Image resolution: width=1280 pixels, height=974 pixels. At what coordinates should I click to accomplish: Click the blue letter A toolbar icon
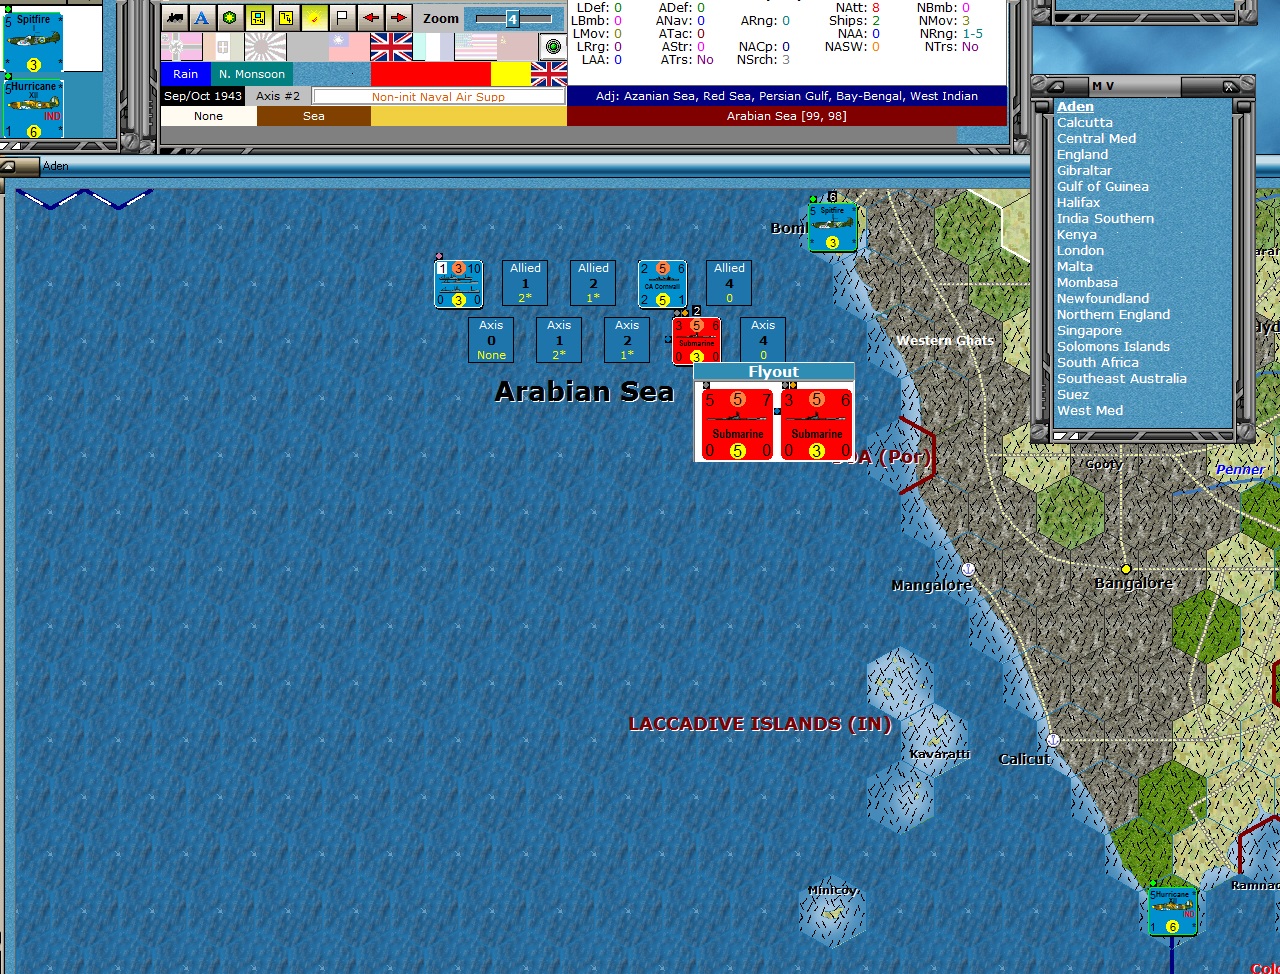[202, 18]
